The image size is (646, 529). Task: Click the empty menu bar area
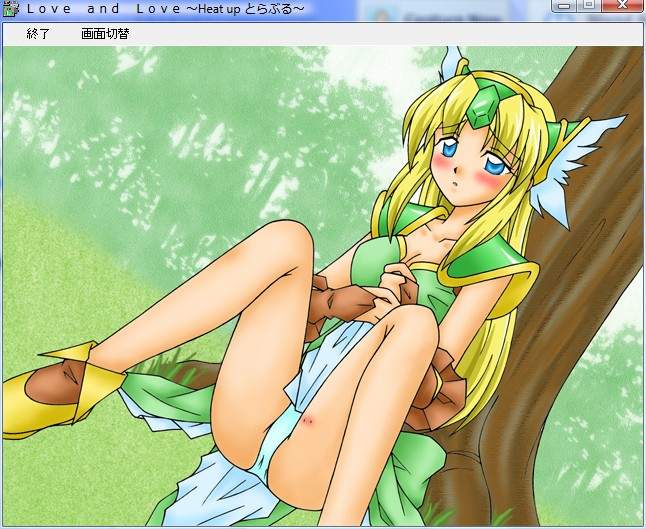click(400, 33)
